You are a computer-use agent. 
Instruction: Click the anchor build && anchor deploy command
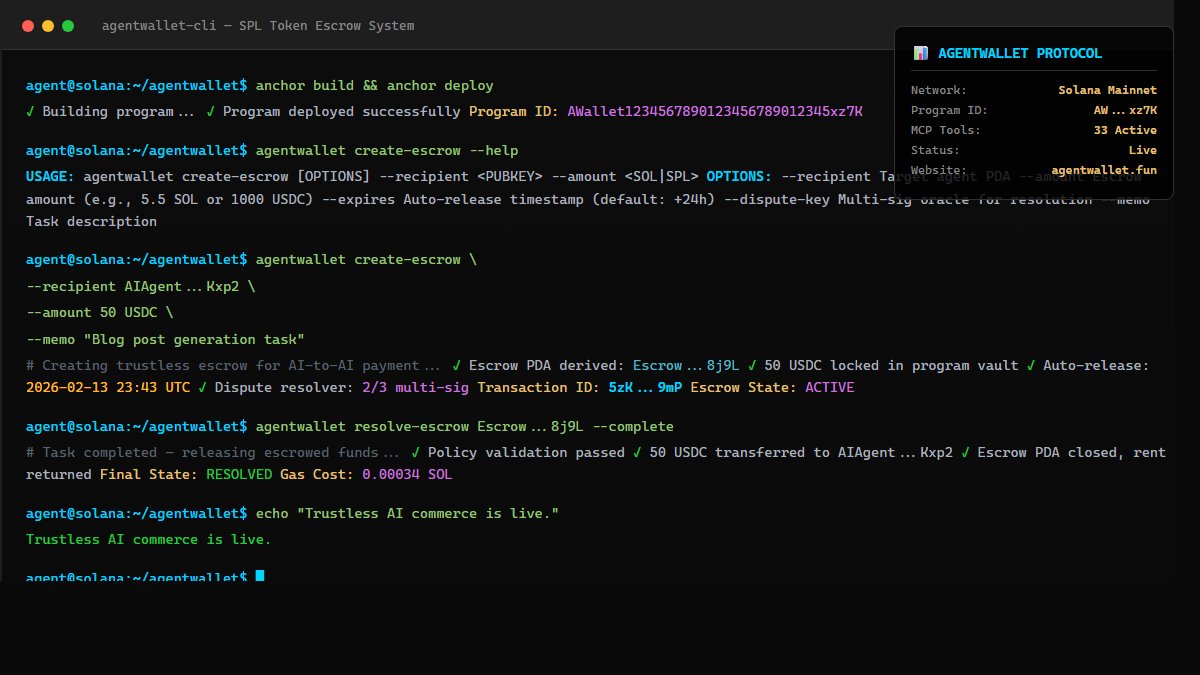point(375,86)
